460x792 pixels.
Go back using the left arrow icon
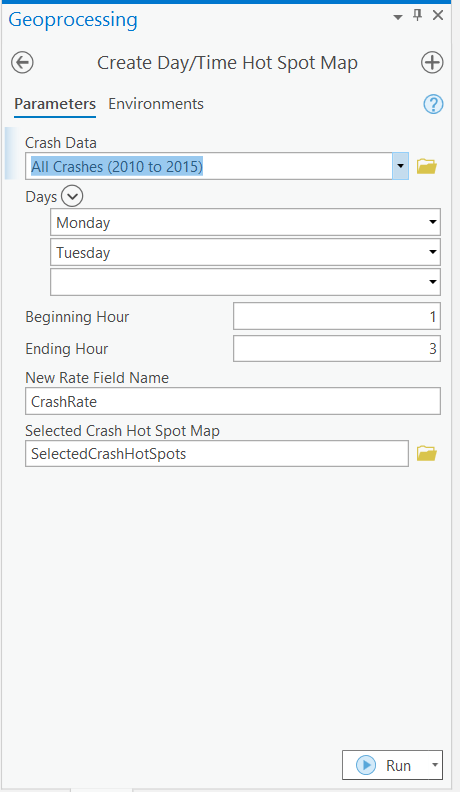click(22, 63)
